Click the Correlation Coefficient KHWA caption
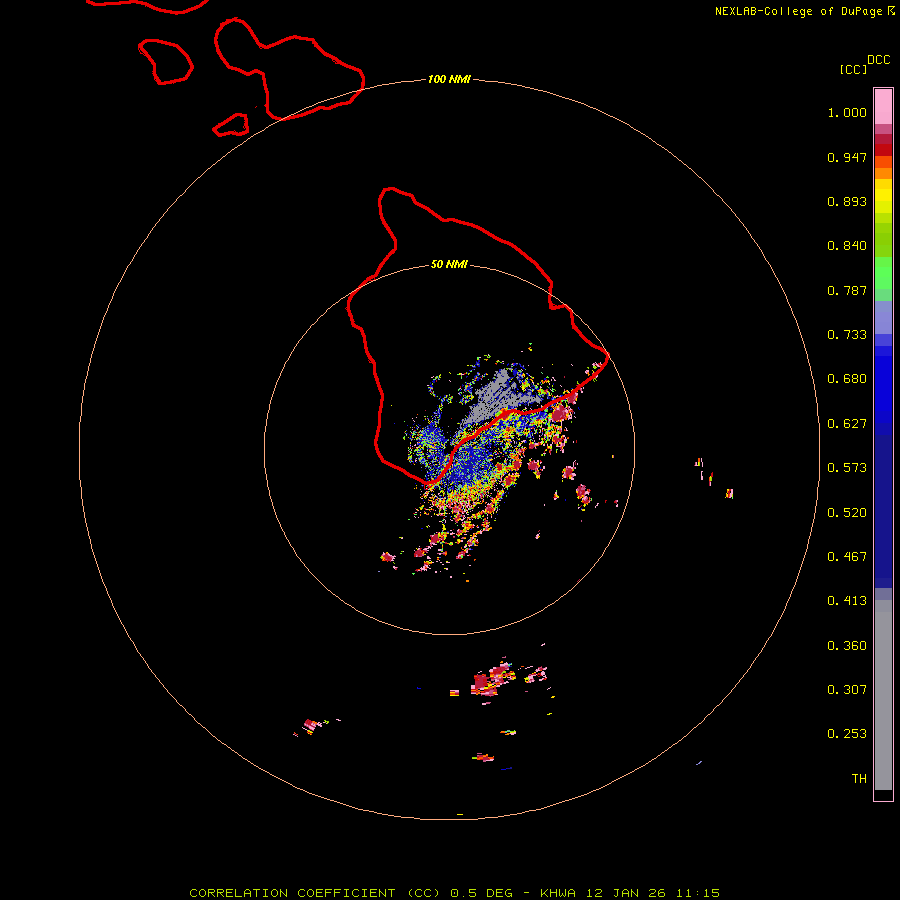This screenshot has width=900, height=900. pyautogui.click(x=454, y=893)
